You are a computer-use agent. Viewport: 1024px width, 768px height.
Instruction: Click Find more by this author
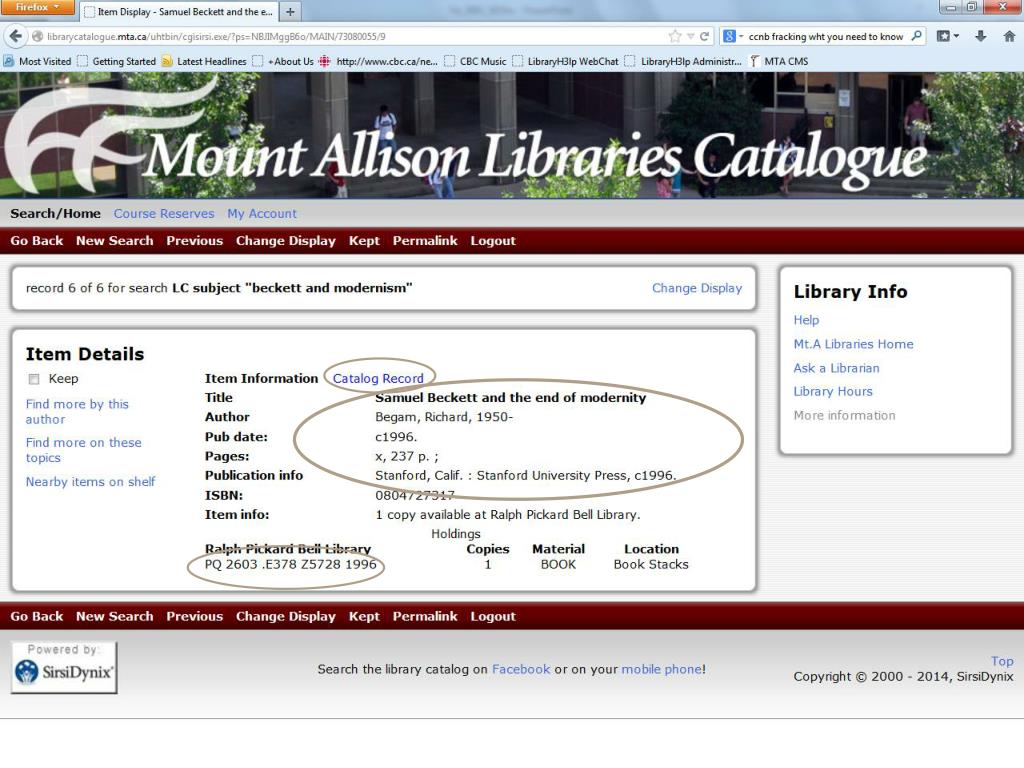[77, 411]
